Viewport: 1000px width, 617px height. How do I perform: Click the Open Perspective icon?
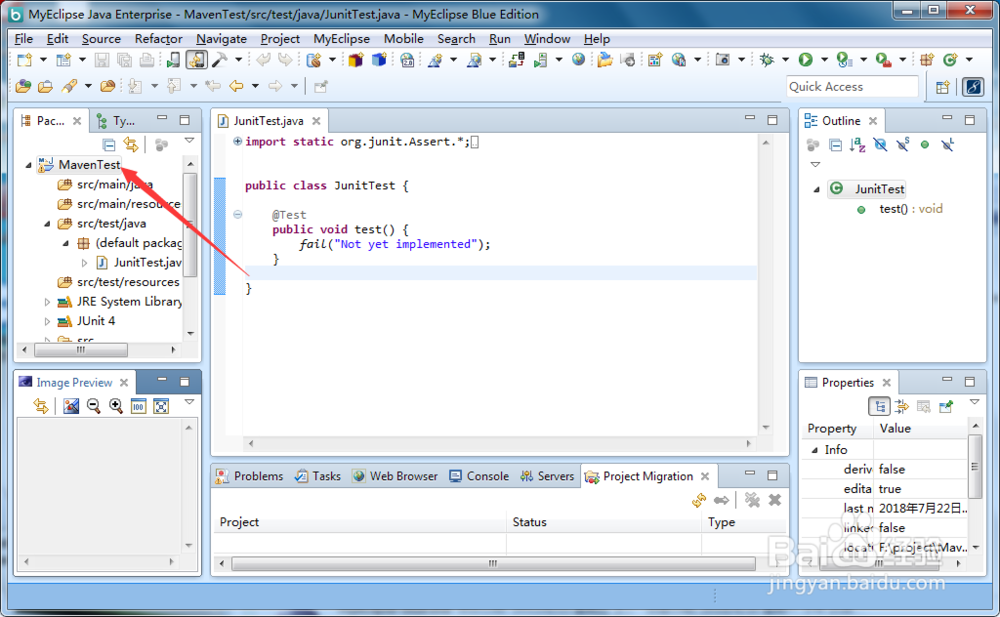(x=943, y=87)
